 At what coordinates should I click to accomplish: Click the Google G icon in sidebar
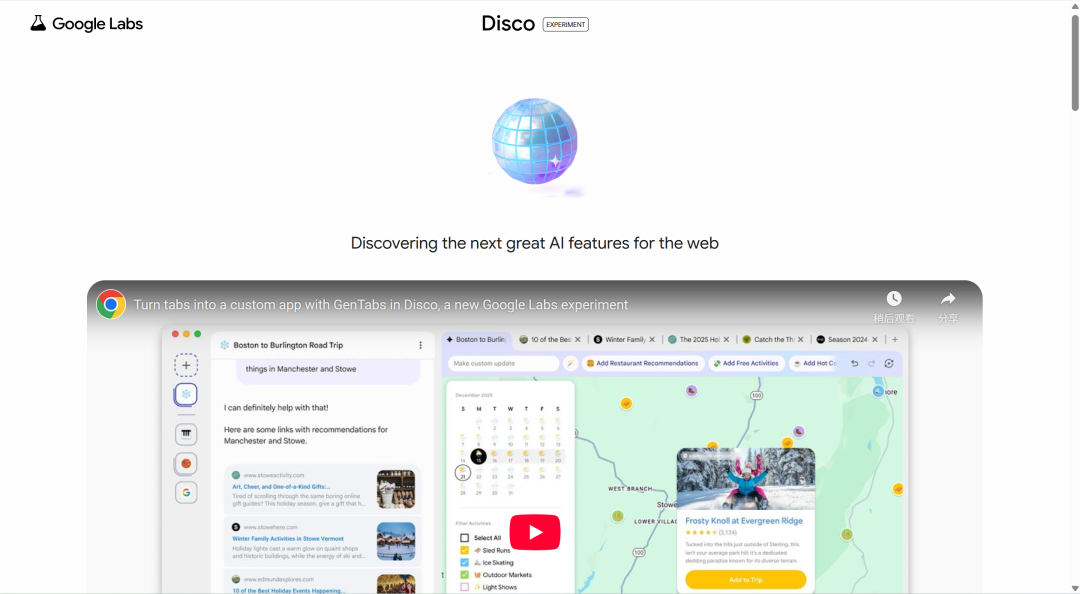(x=186, y=492)
